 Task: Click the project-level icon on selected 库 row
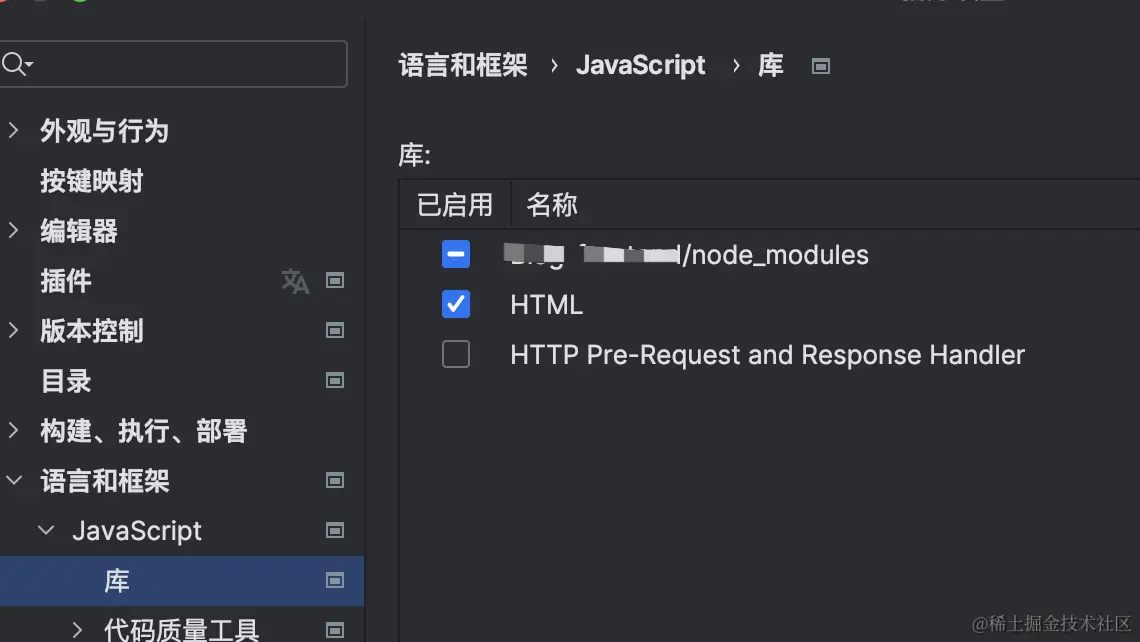coord(336,581)
